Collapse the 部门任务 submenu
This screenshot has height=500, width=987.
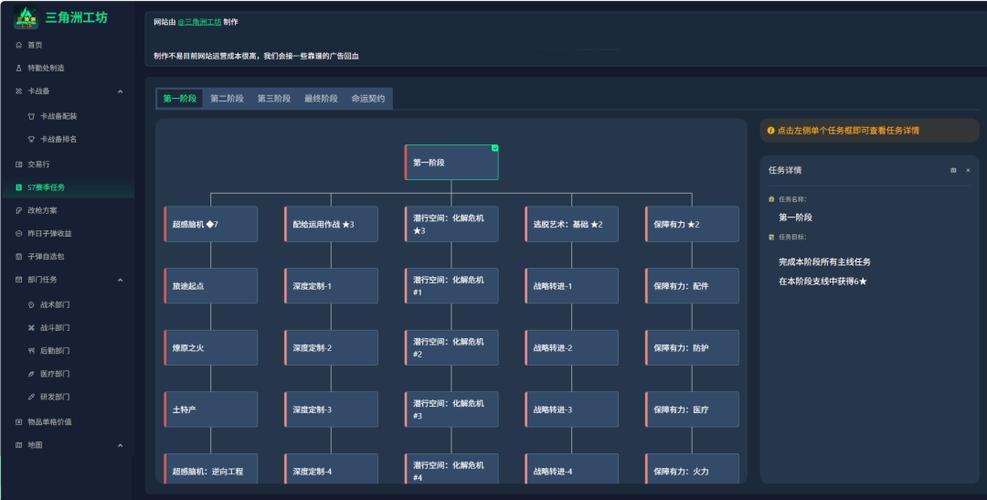tap(120, 280)
